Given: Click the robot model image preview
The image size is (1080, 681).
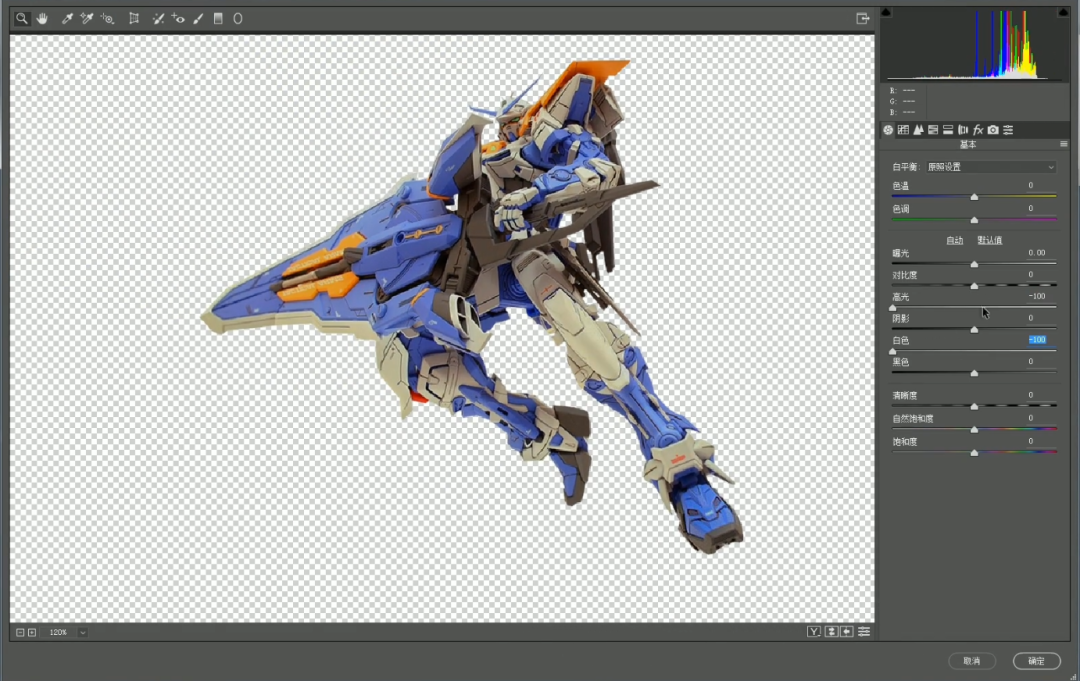Looking at the screenshot, I should [472, 306].
